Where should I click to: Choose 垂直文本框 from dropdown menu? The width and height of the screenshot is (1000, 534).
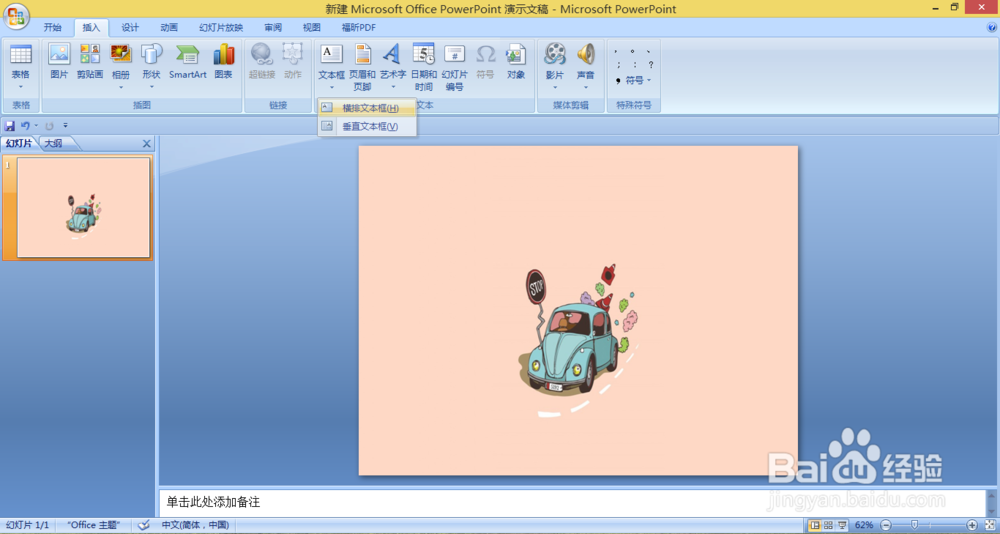click(x=367, y=126)
